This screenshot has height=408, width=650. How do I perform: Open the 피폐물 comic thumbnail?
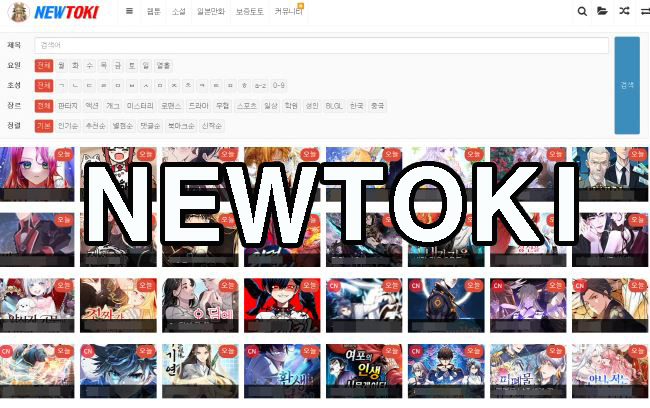(x=528, y=371)
